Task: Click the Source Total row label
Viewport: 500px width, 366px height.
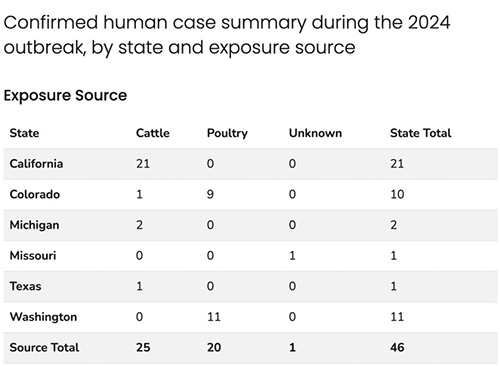Action: pyautogui.click(x=44, y=348)
